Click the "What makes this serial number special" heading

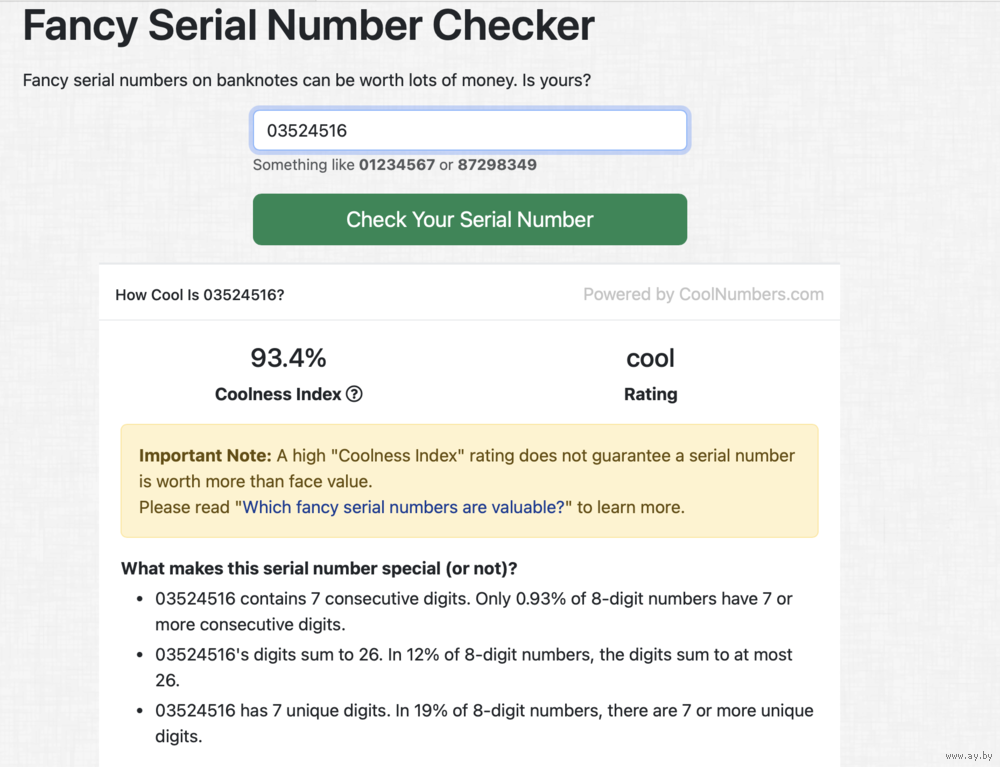(319, 568)
